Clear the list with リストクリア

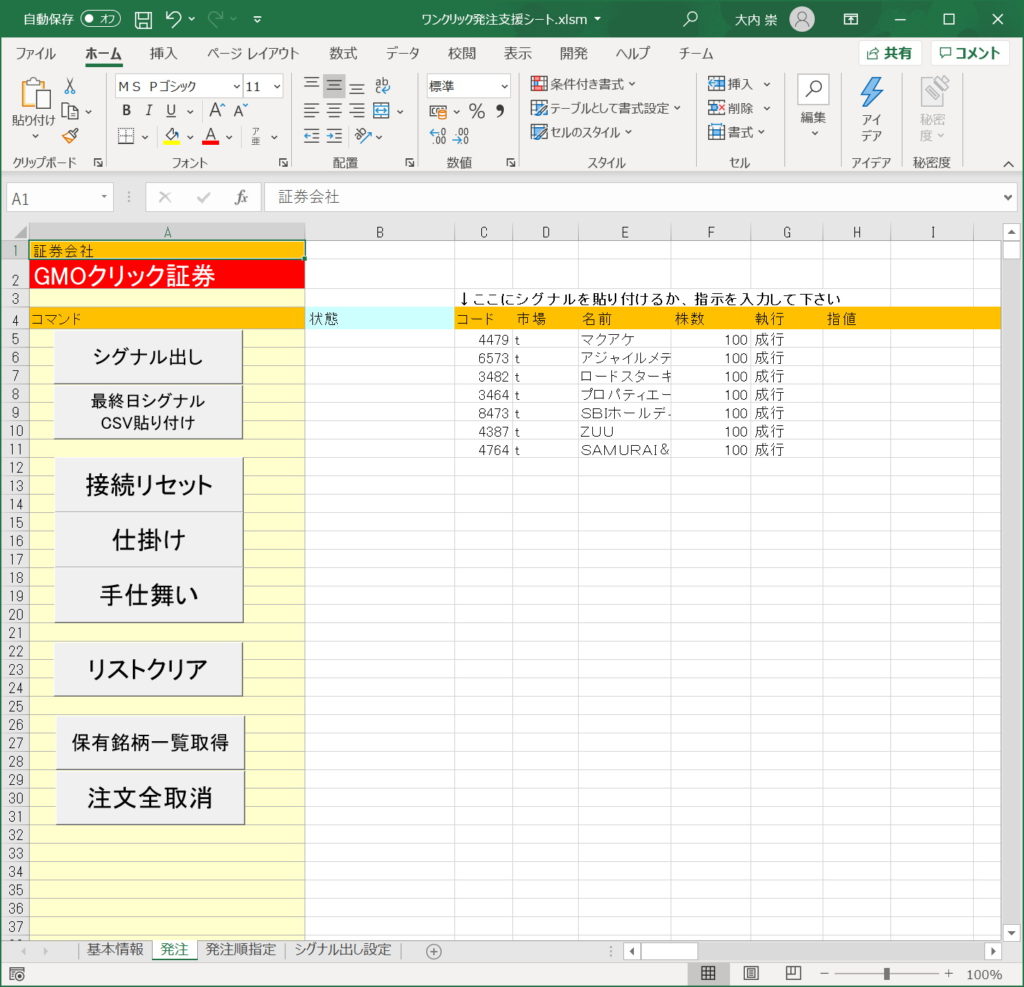148,669
